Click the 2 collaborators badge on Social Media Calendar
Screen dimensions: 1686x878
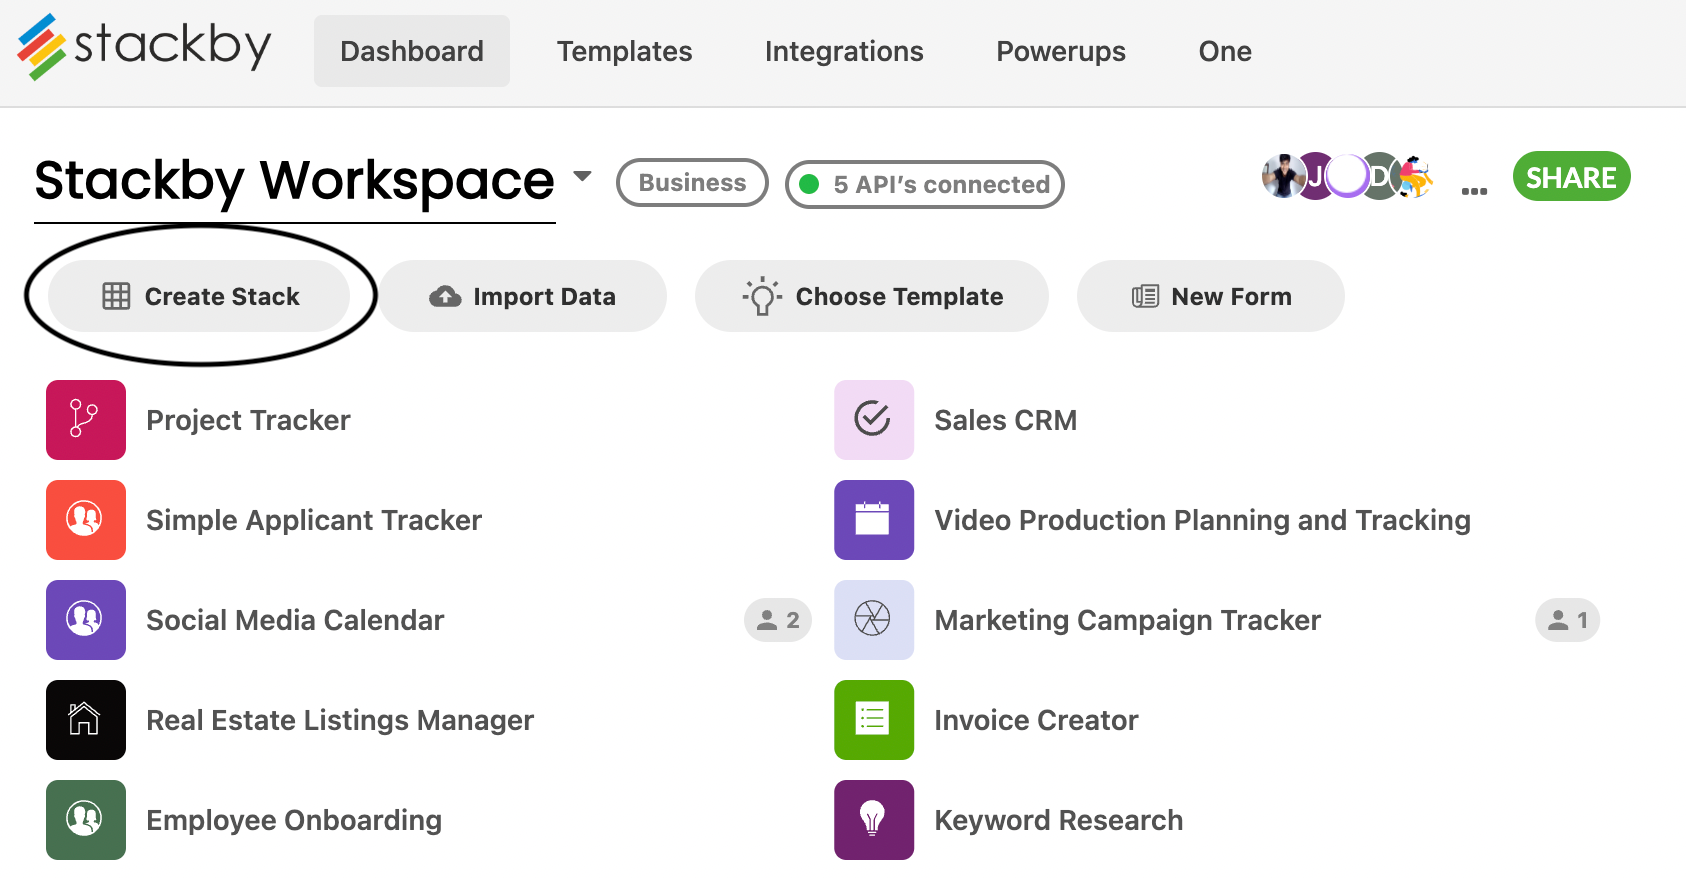coord(778,620)
